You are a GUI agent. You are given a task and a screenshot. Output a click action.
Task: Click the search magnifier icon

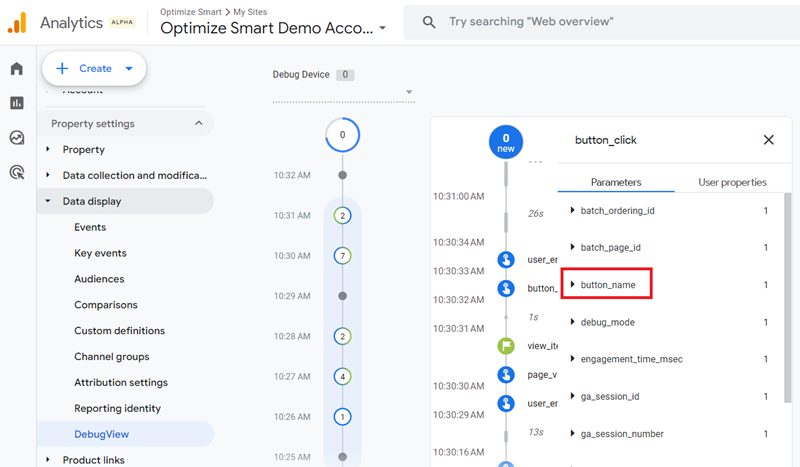429,22
